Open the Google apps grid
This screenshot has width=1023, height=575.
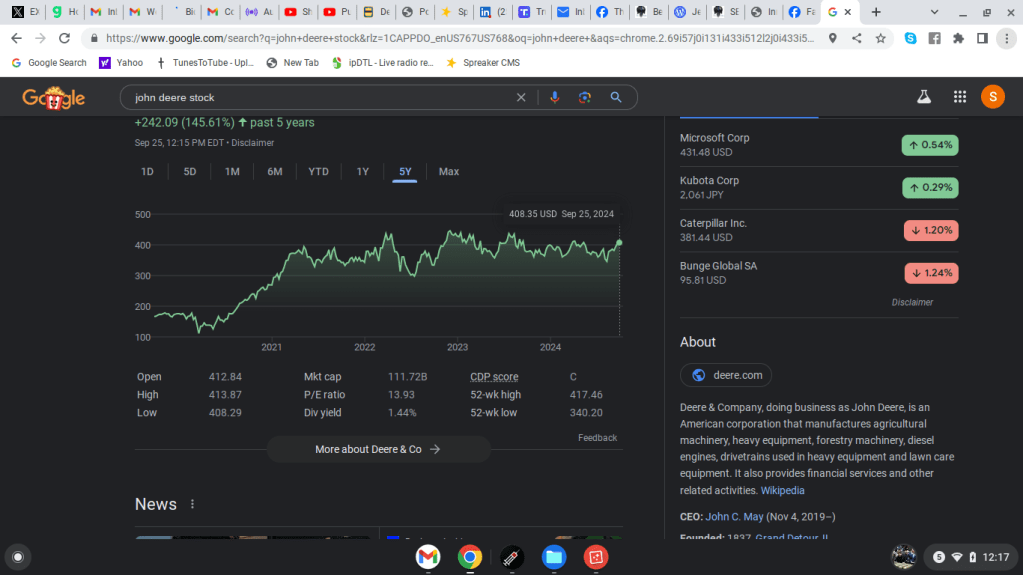click(960, 97)
